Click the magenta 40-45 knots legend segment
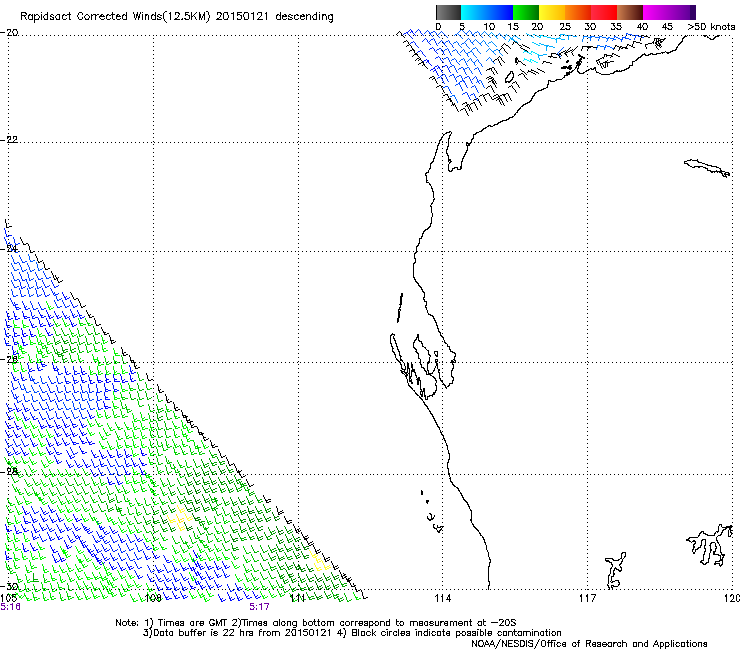This screenshot has width=740, height=650. [656, 12]
